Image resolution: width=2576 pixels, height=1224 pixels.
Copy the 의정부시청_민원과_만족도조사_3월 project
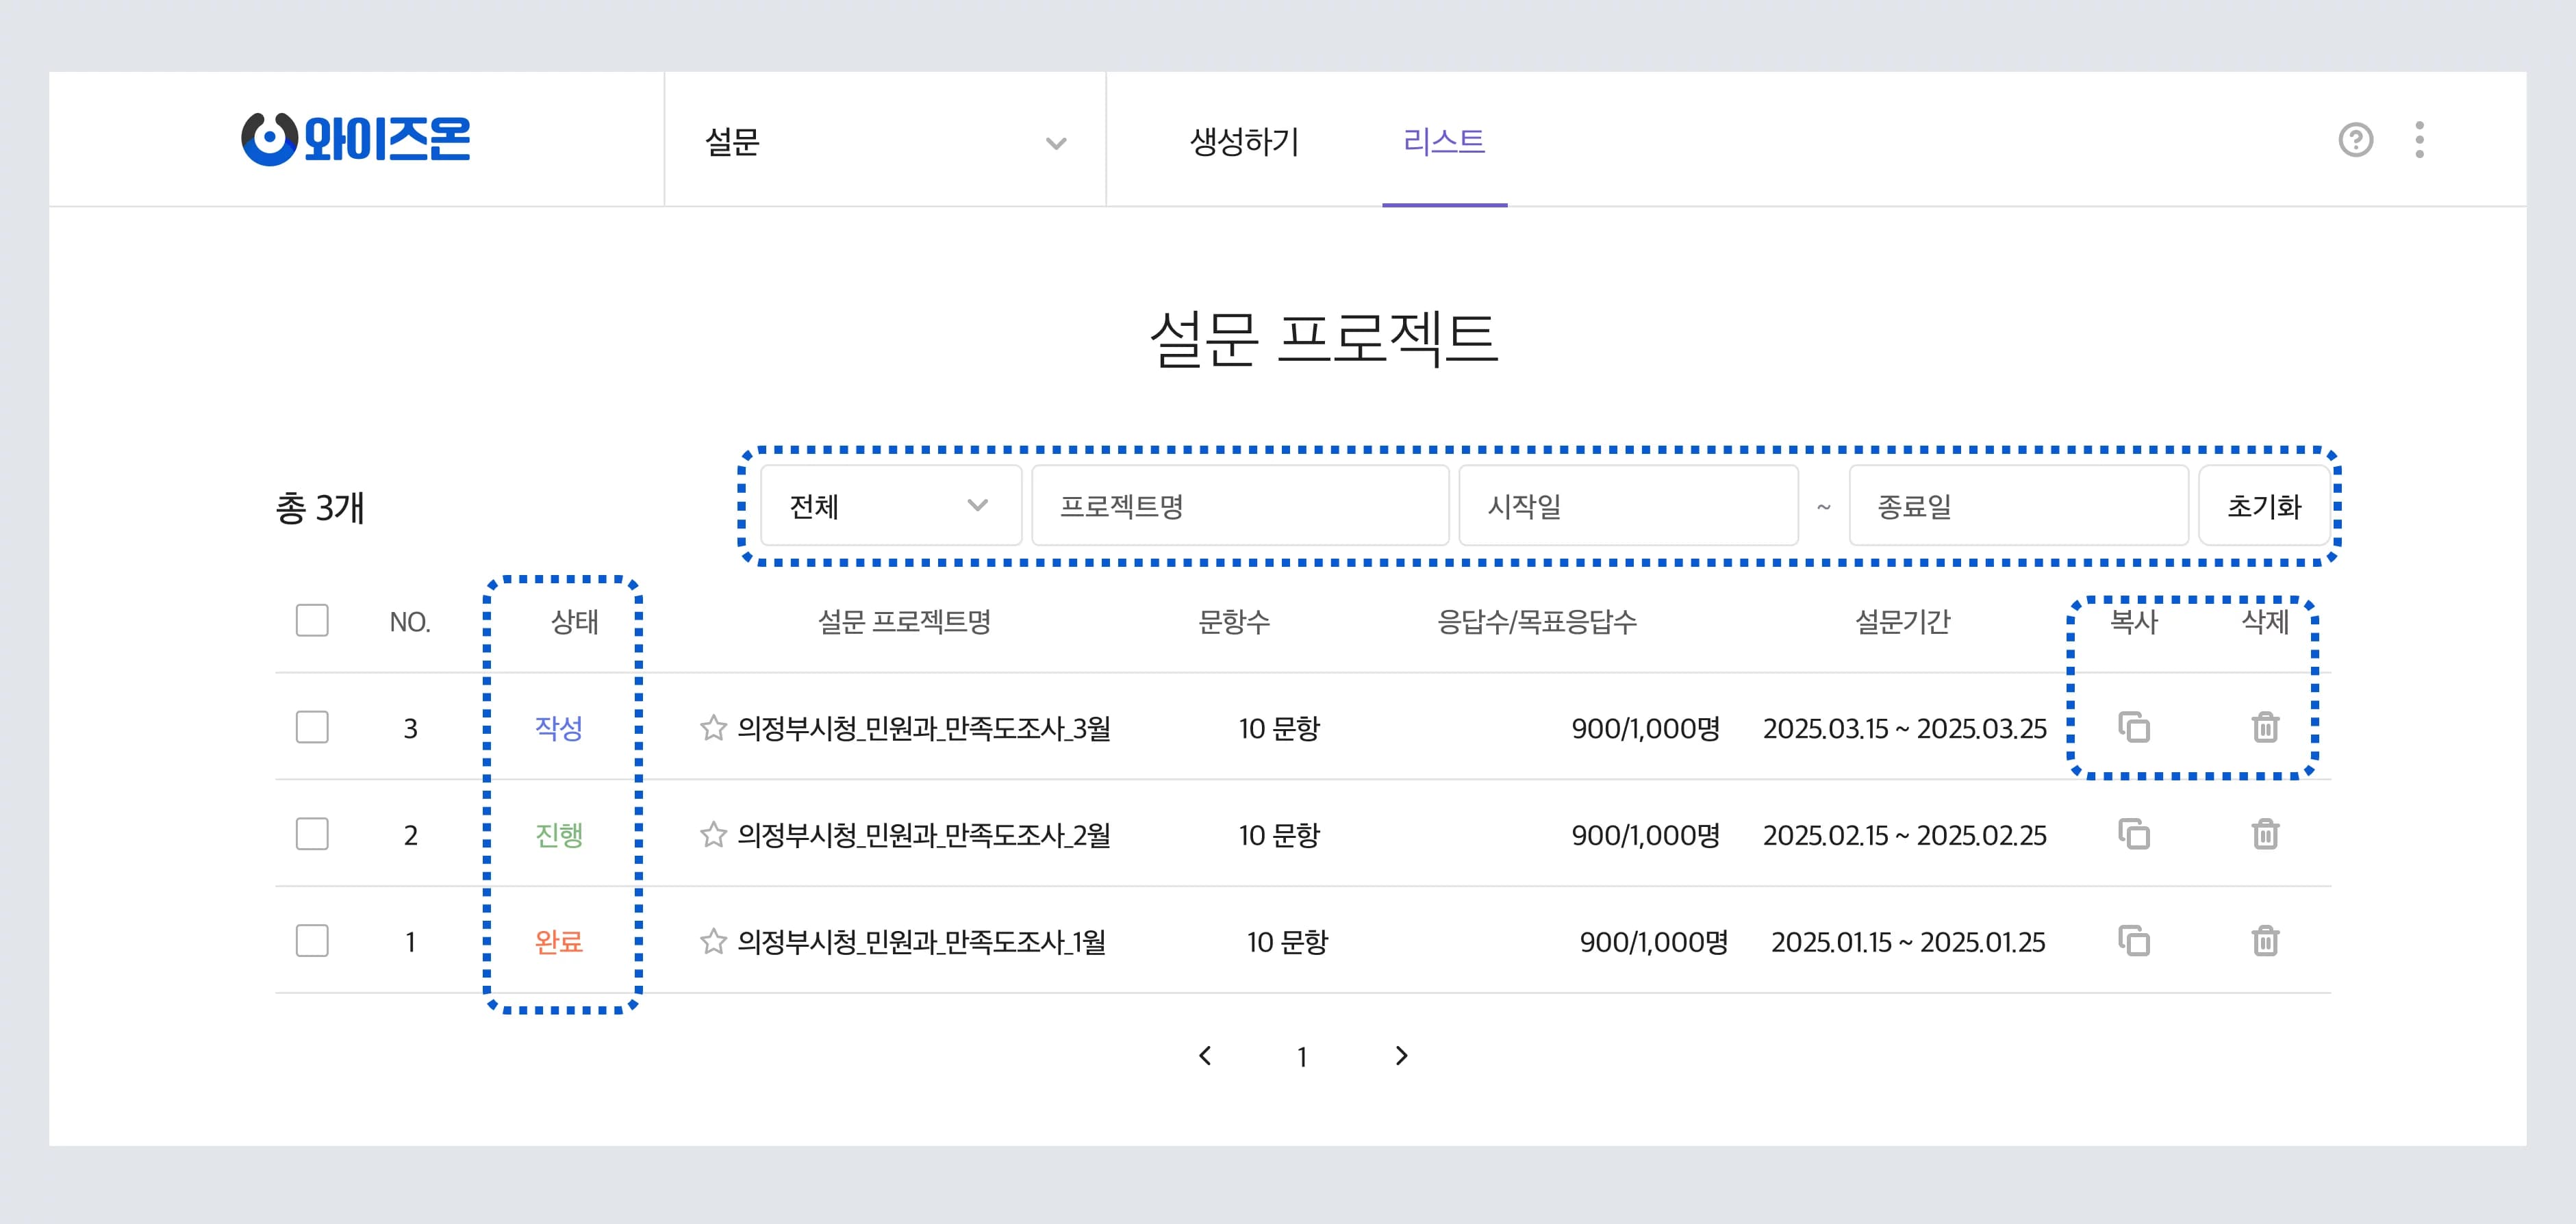2135,728
